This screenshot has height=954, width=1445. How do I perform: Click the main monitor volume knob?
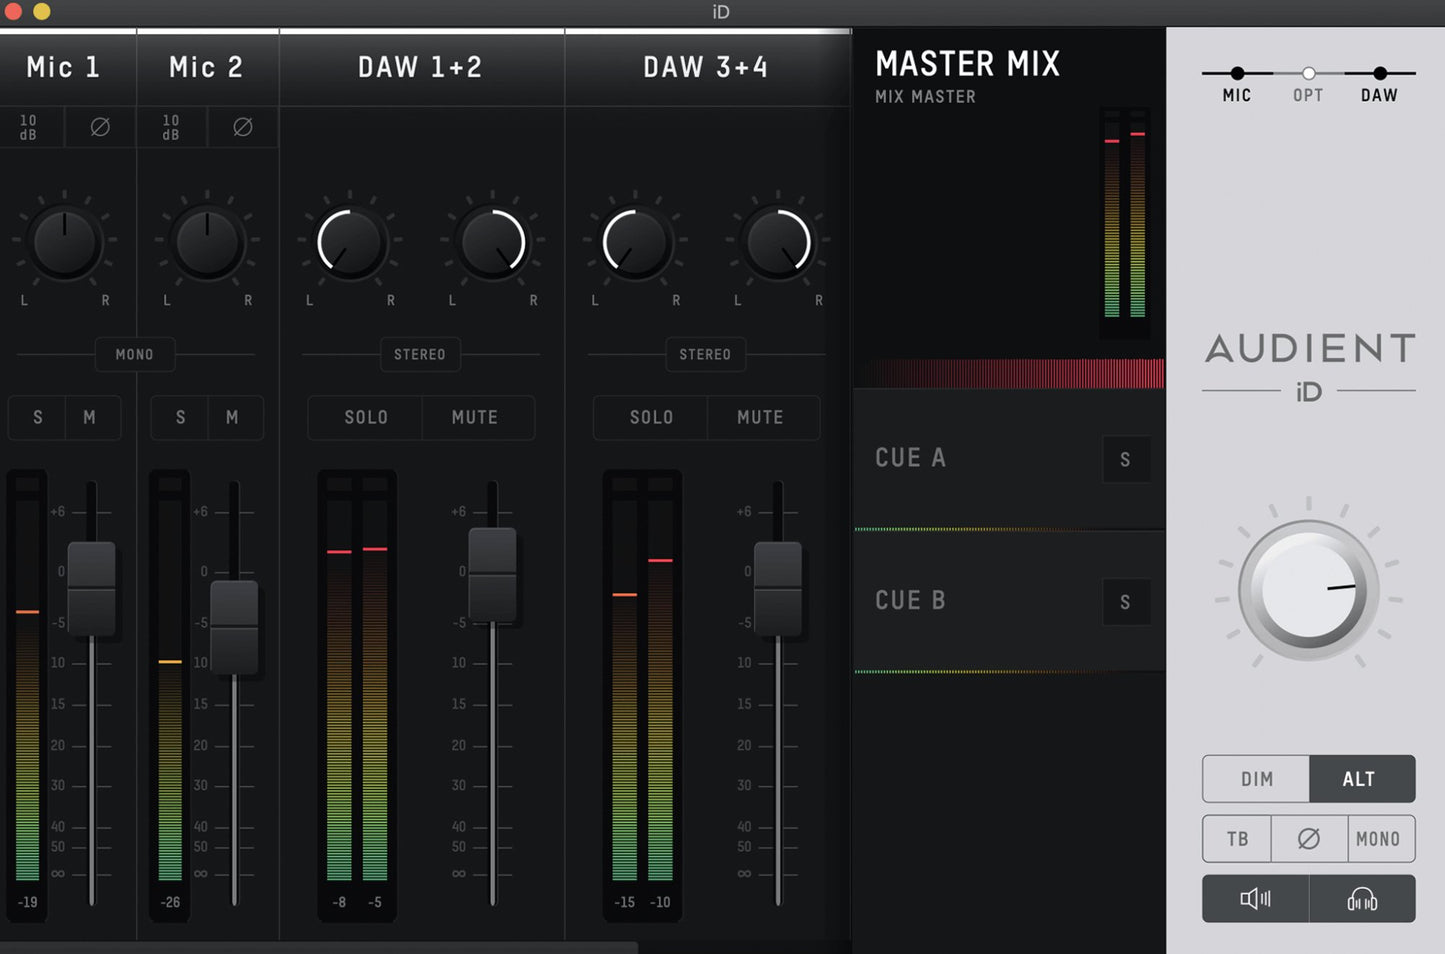point(1308,588)
